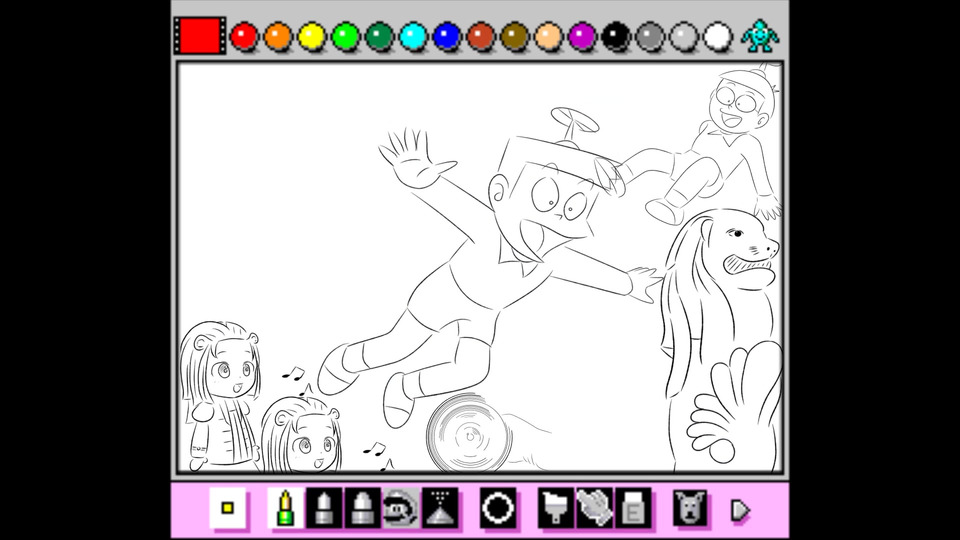The image size is (960, 540).
Task: Pick the dark gray paint ball
Action: (x=650, y=36)
